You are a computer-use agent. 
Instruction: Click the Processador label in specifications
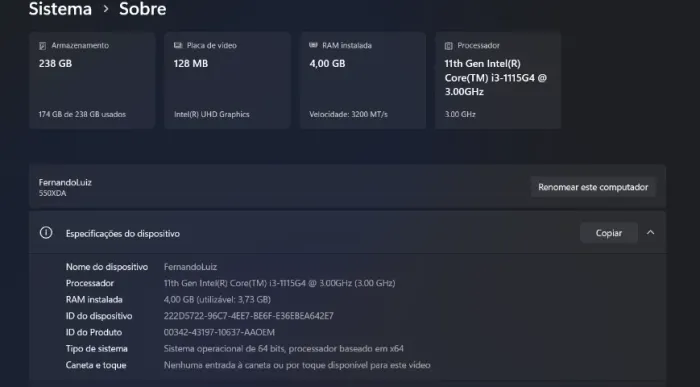point(90,283)
